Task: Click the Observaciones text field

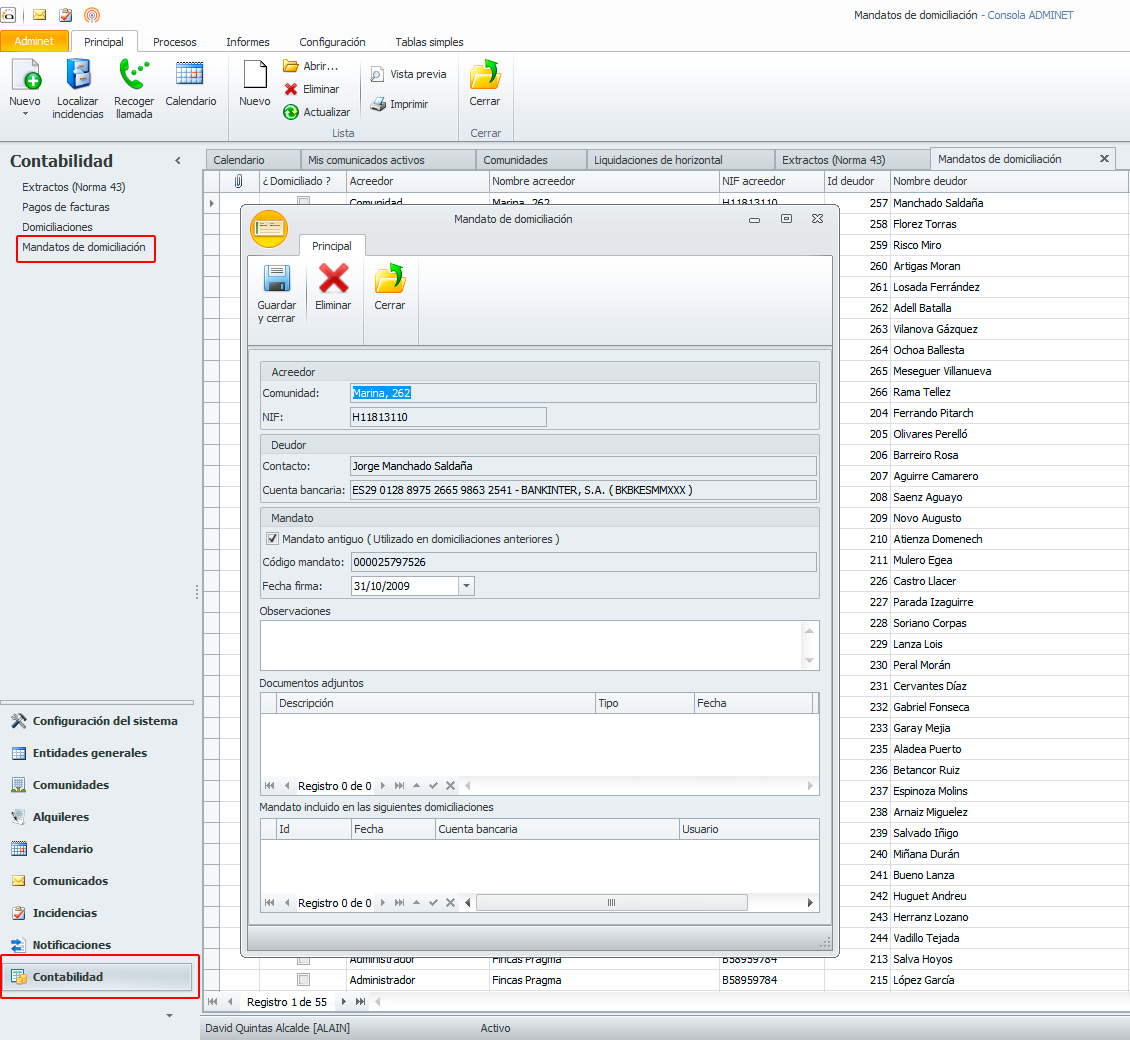Action: click(x=532, y=645)
